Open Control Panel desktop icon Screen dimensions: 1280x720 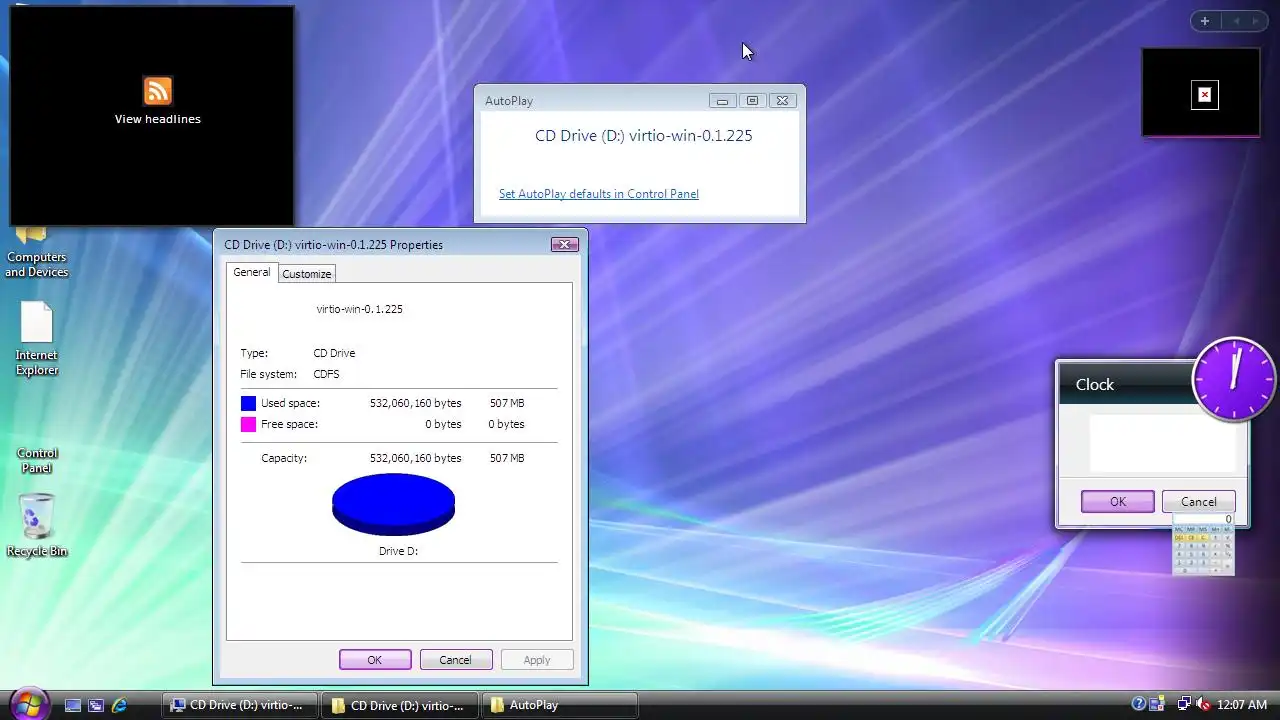tap(37, 460)
